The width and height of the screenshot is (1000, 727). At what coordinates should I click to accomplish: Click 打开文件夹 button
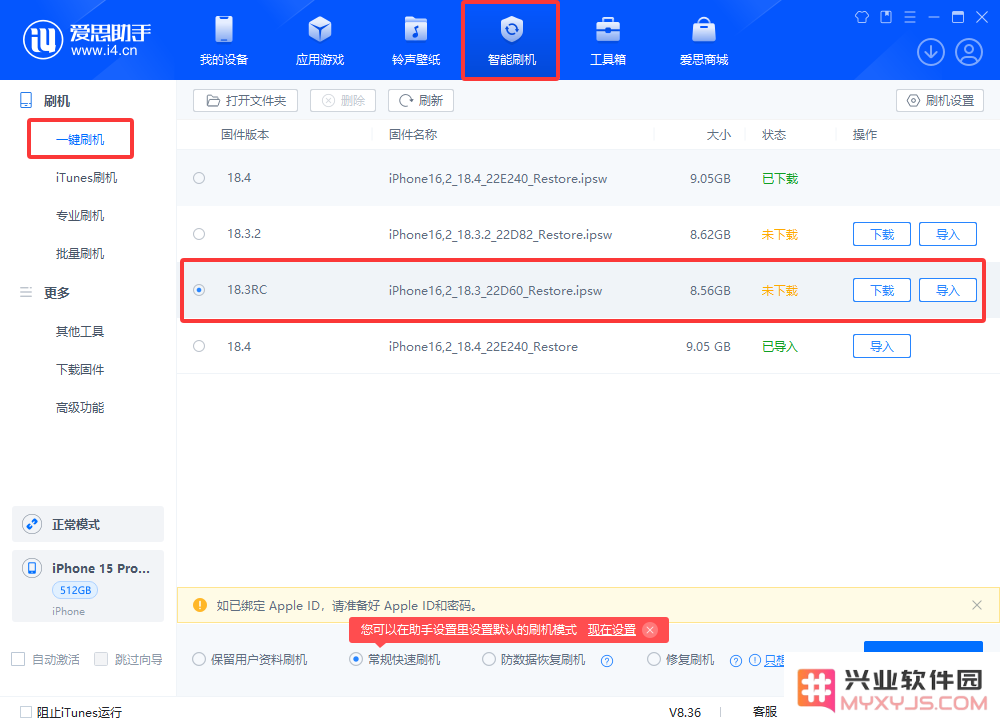[246, 101]
